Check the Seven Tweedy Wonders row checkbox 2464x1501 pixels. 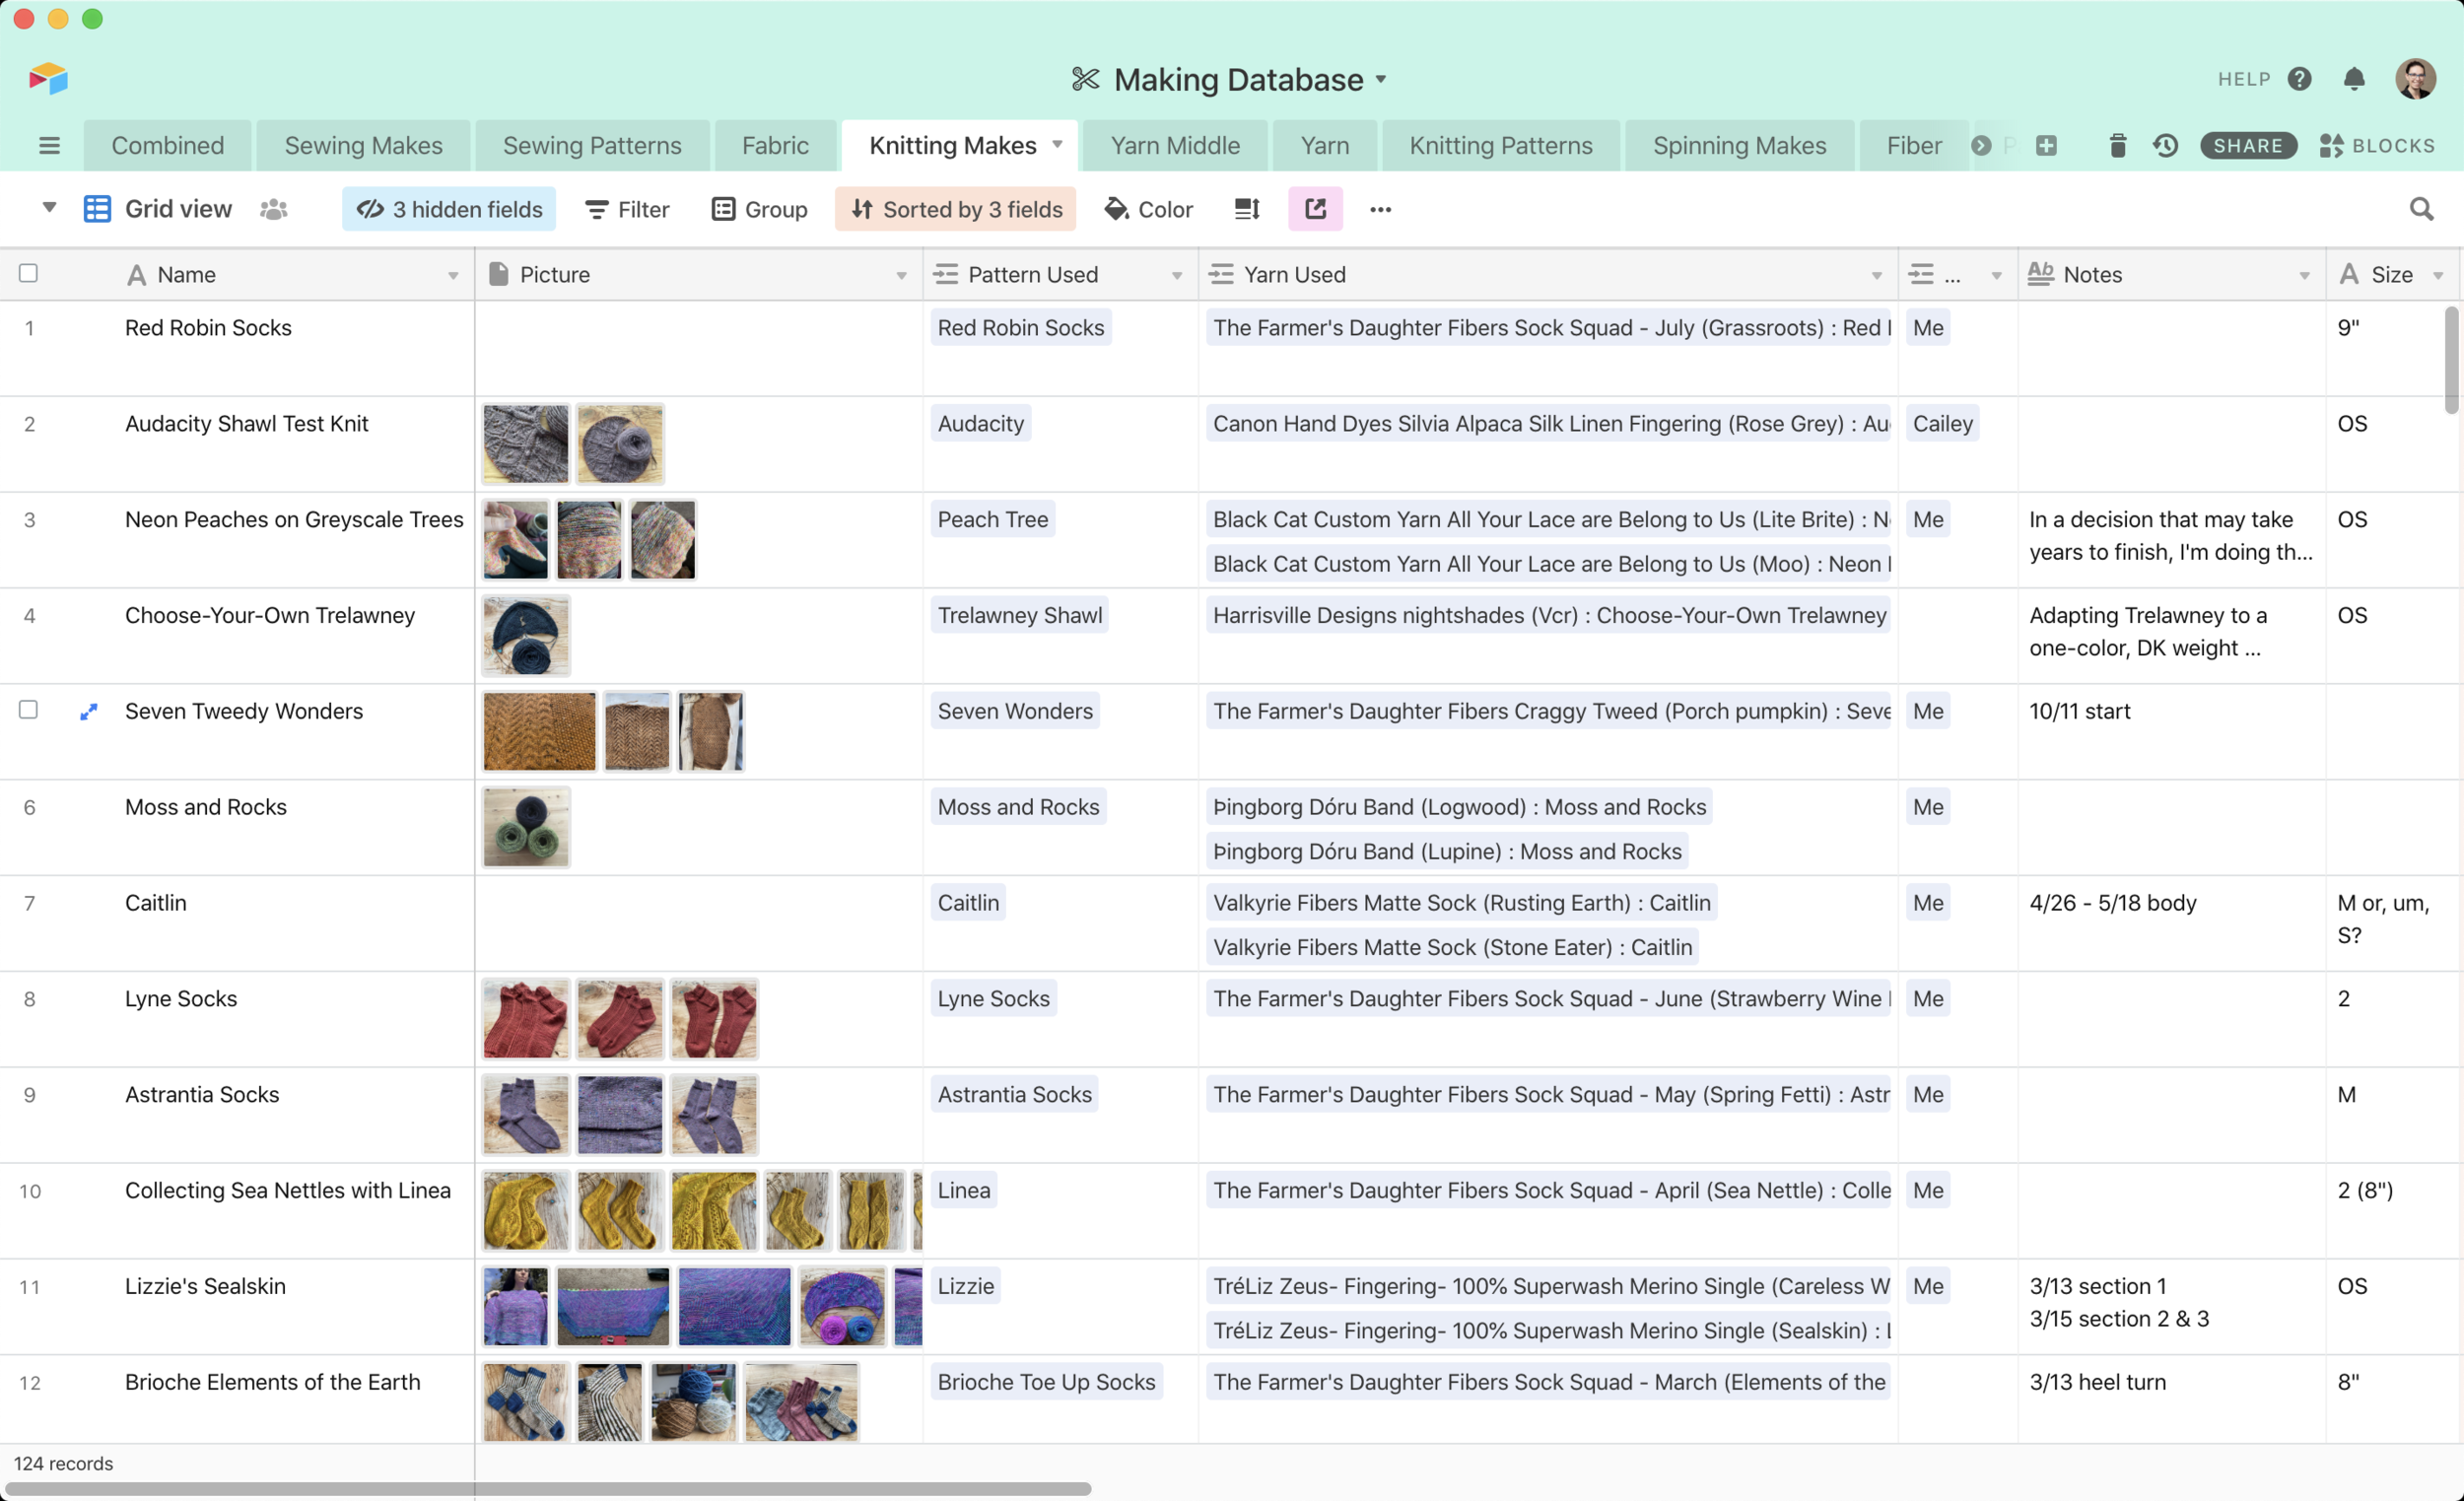28,710
